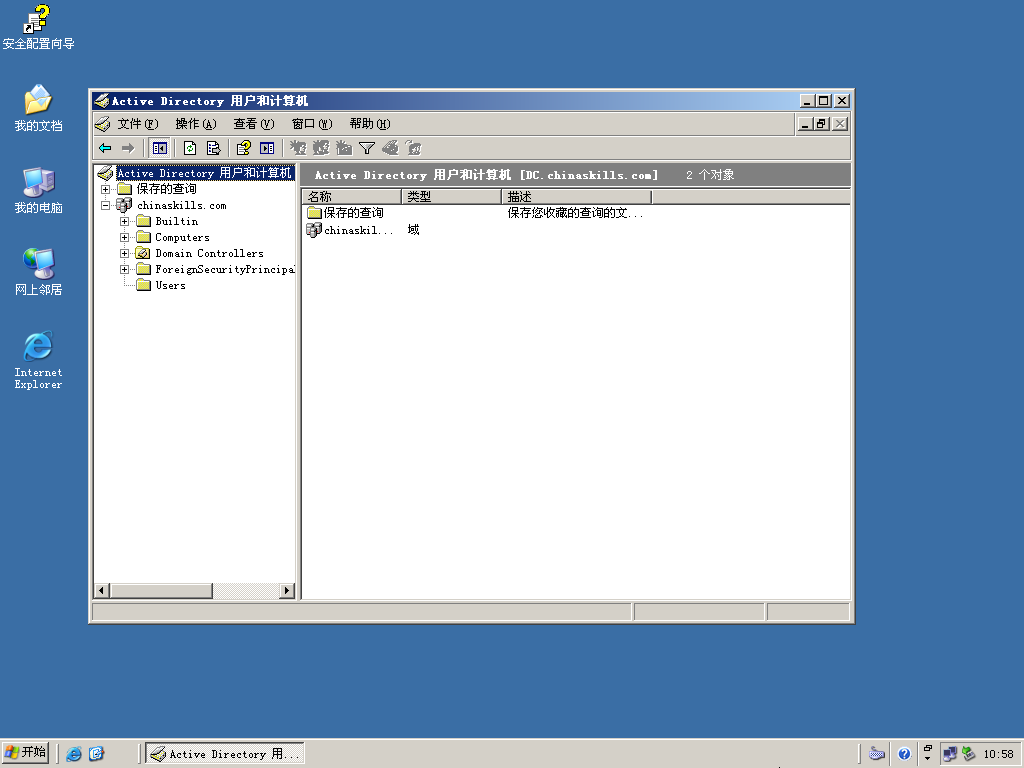Select 我的电脑 desktop icon
The width and height of the screenshot is (1024, 768).
[38, 191]
